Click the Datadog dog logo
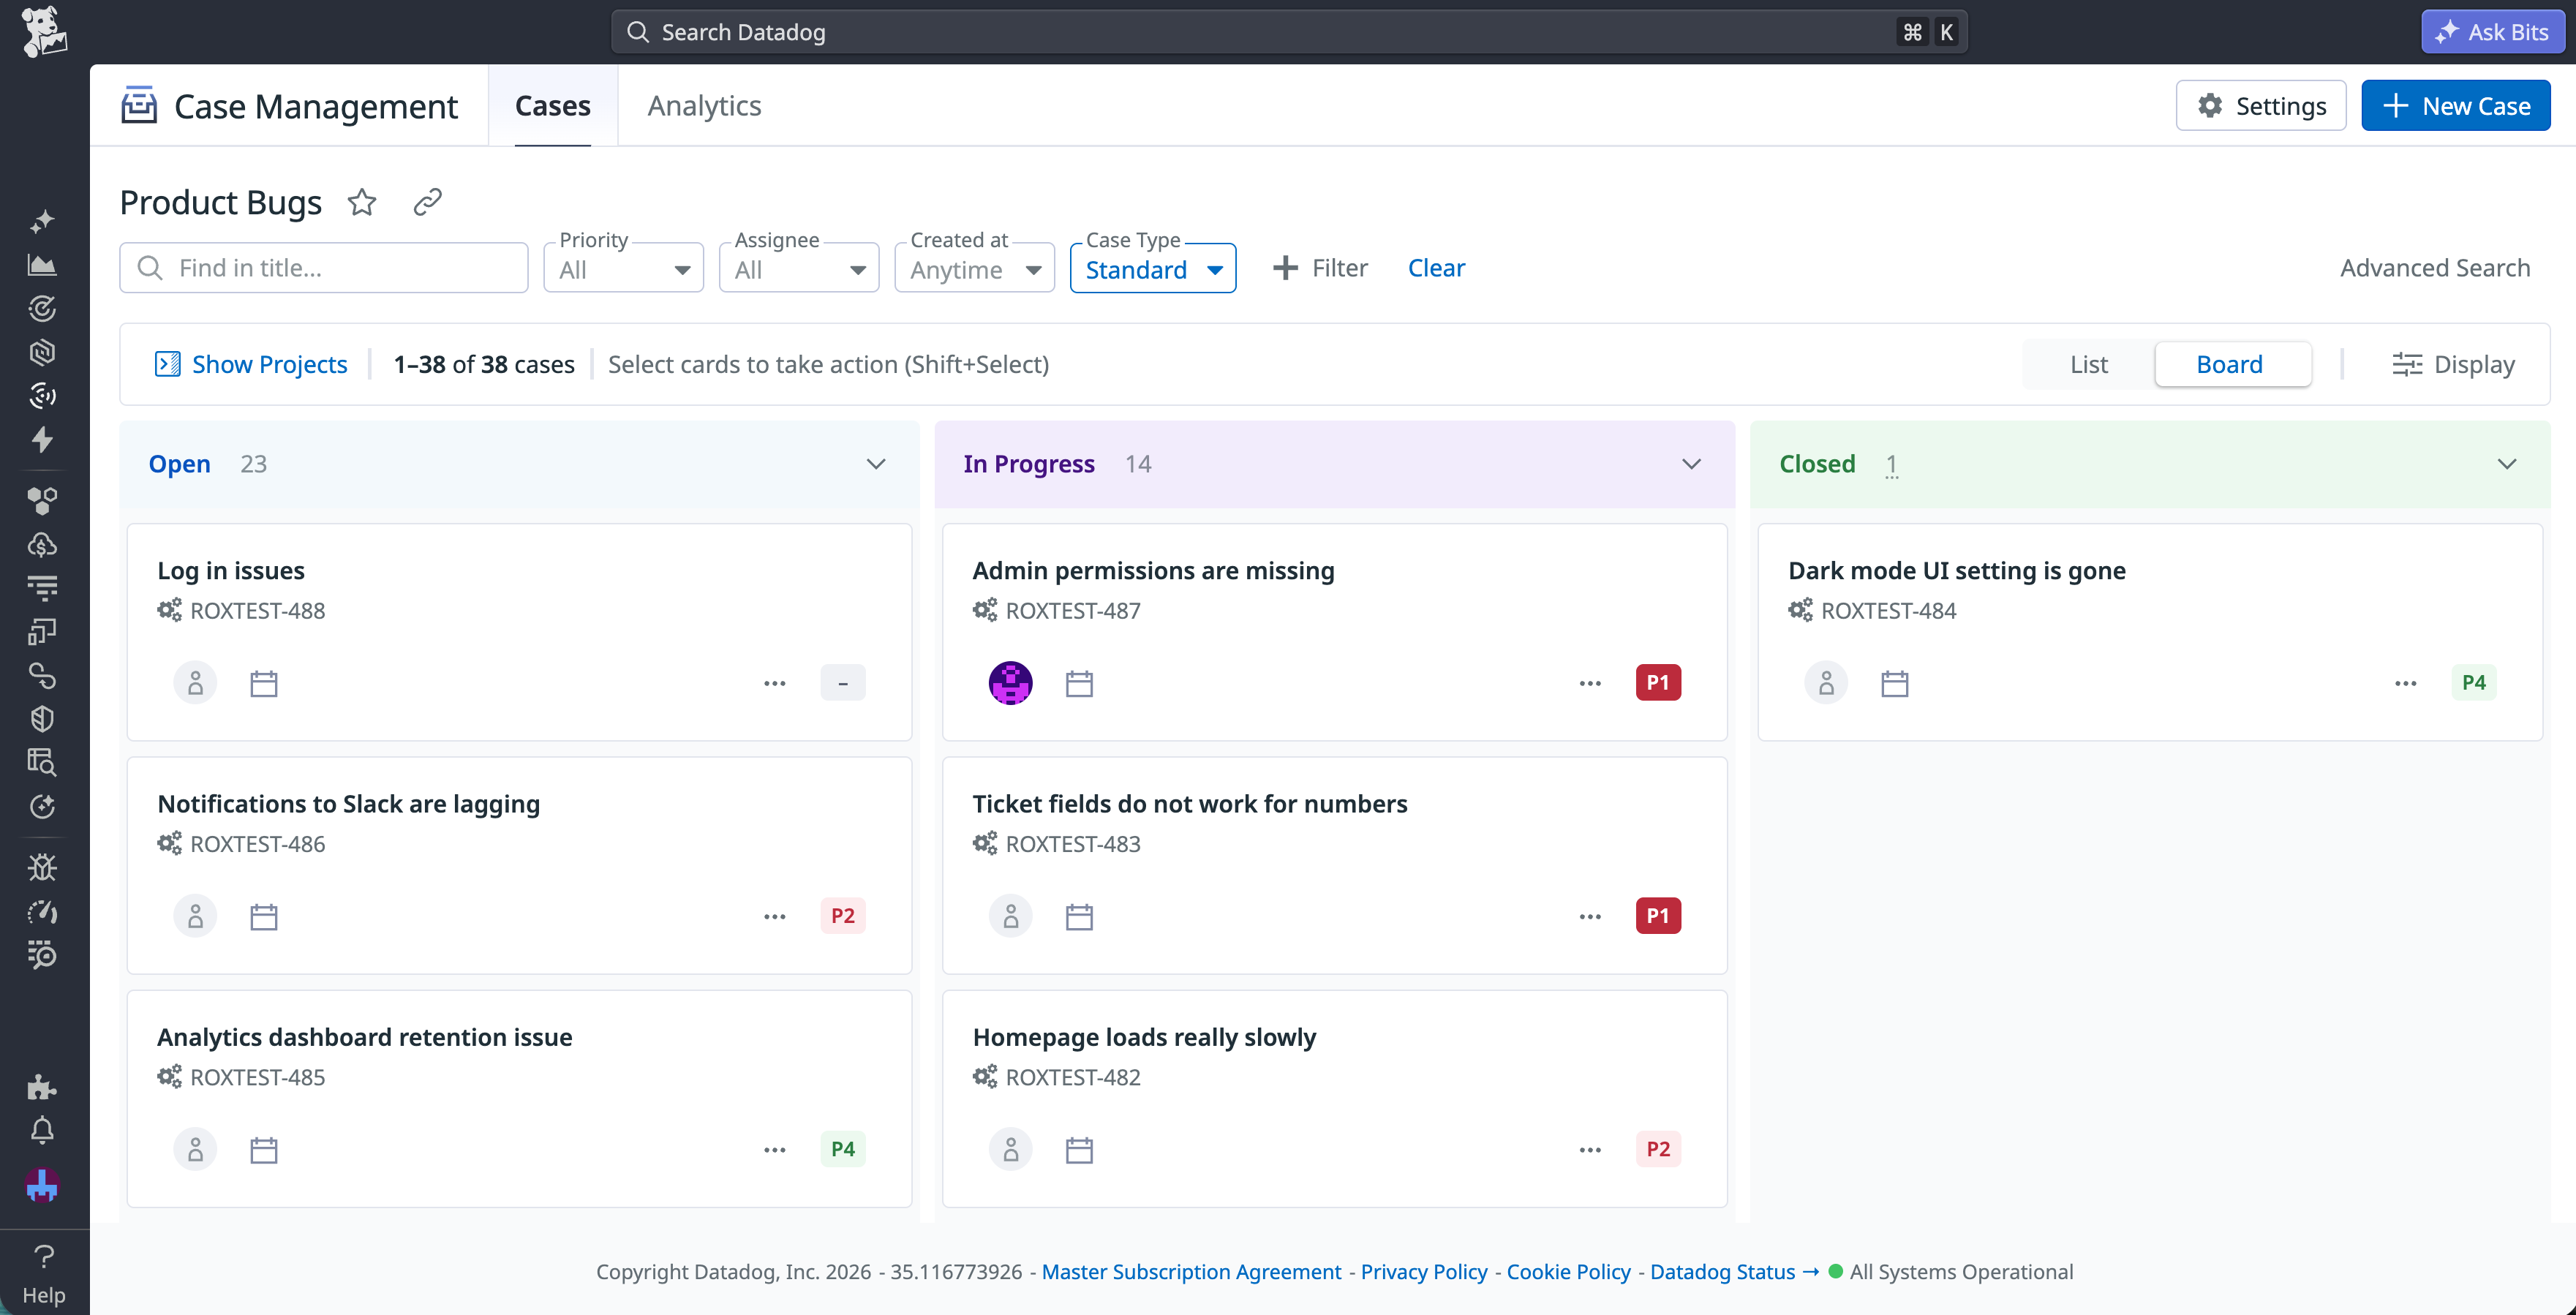Viewport: 2576px width, 1315px height. coord(43,32)
